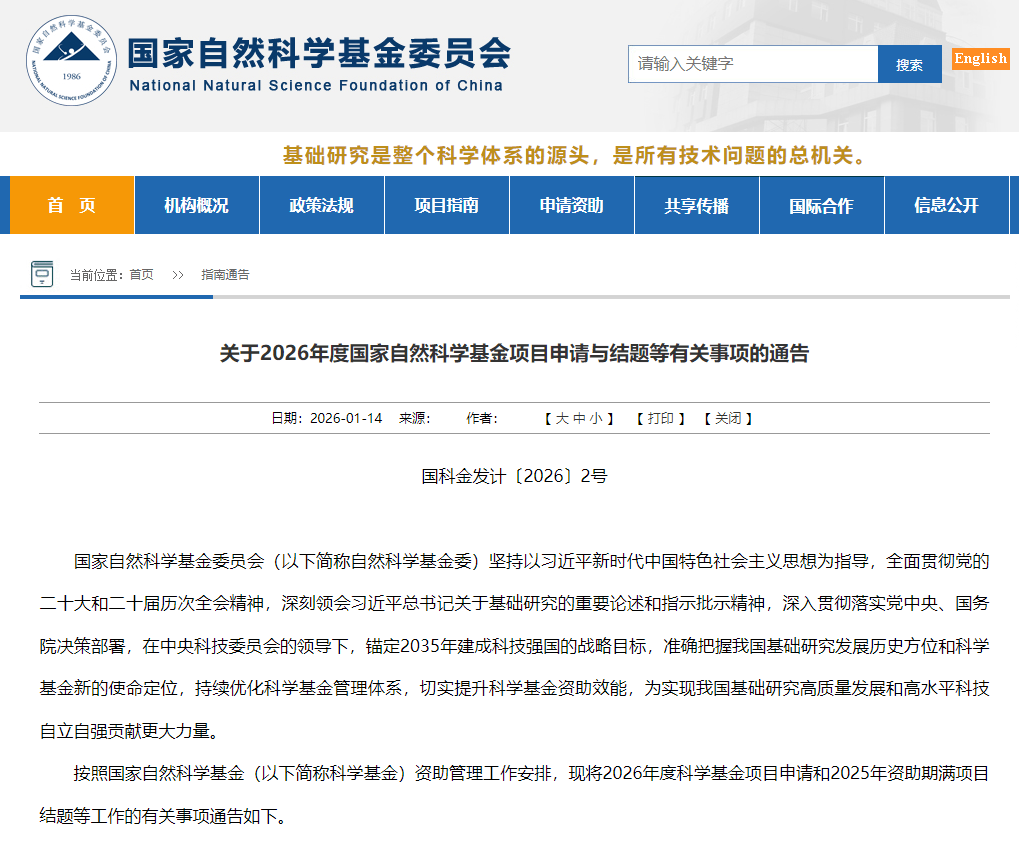Set the font size to 大 (large)

tap(562, 419)
